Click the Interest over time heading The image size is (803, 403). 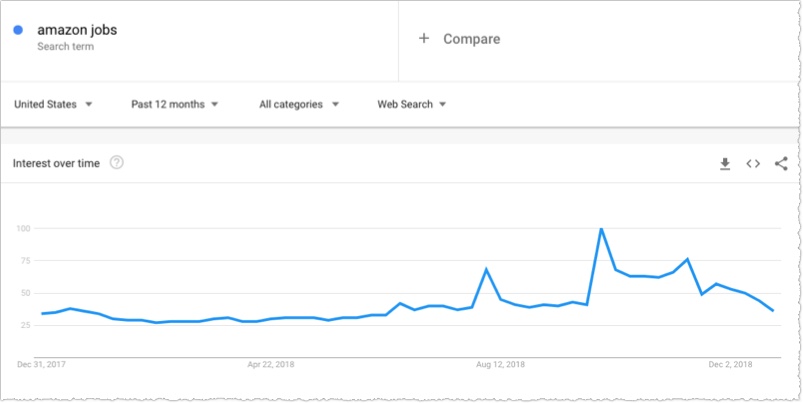tap(56, 163)
